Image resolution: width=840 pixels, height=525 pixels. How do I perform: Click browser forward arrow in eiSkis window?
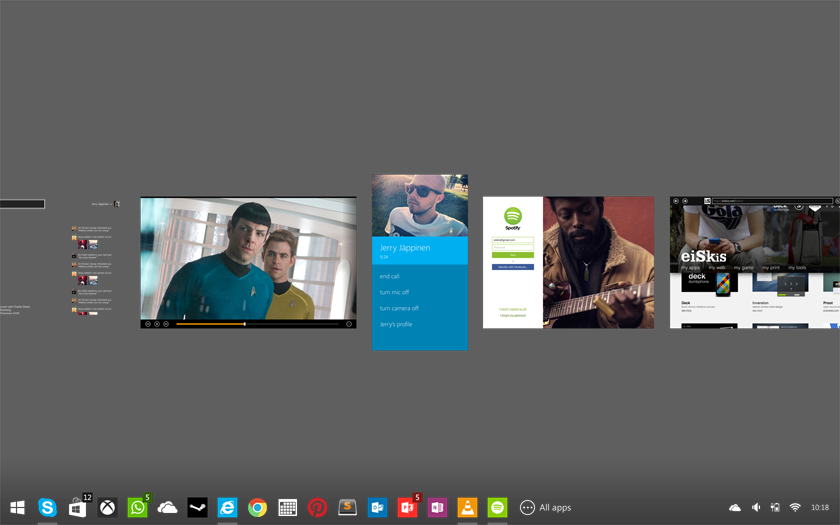click(685, 201)
